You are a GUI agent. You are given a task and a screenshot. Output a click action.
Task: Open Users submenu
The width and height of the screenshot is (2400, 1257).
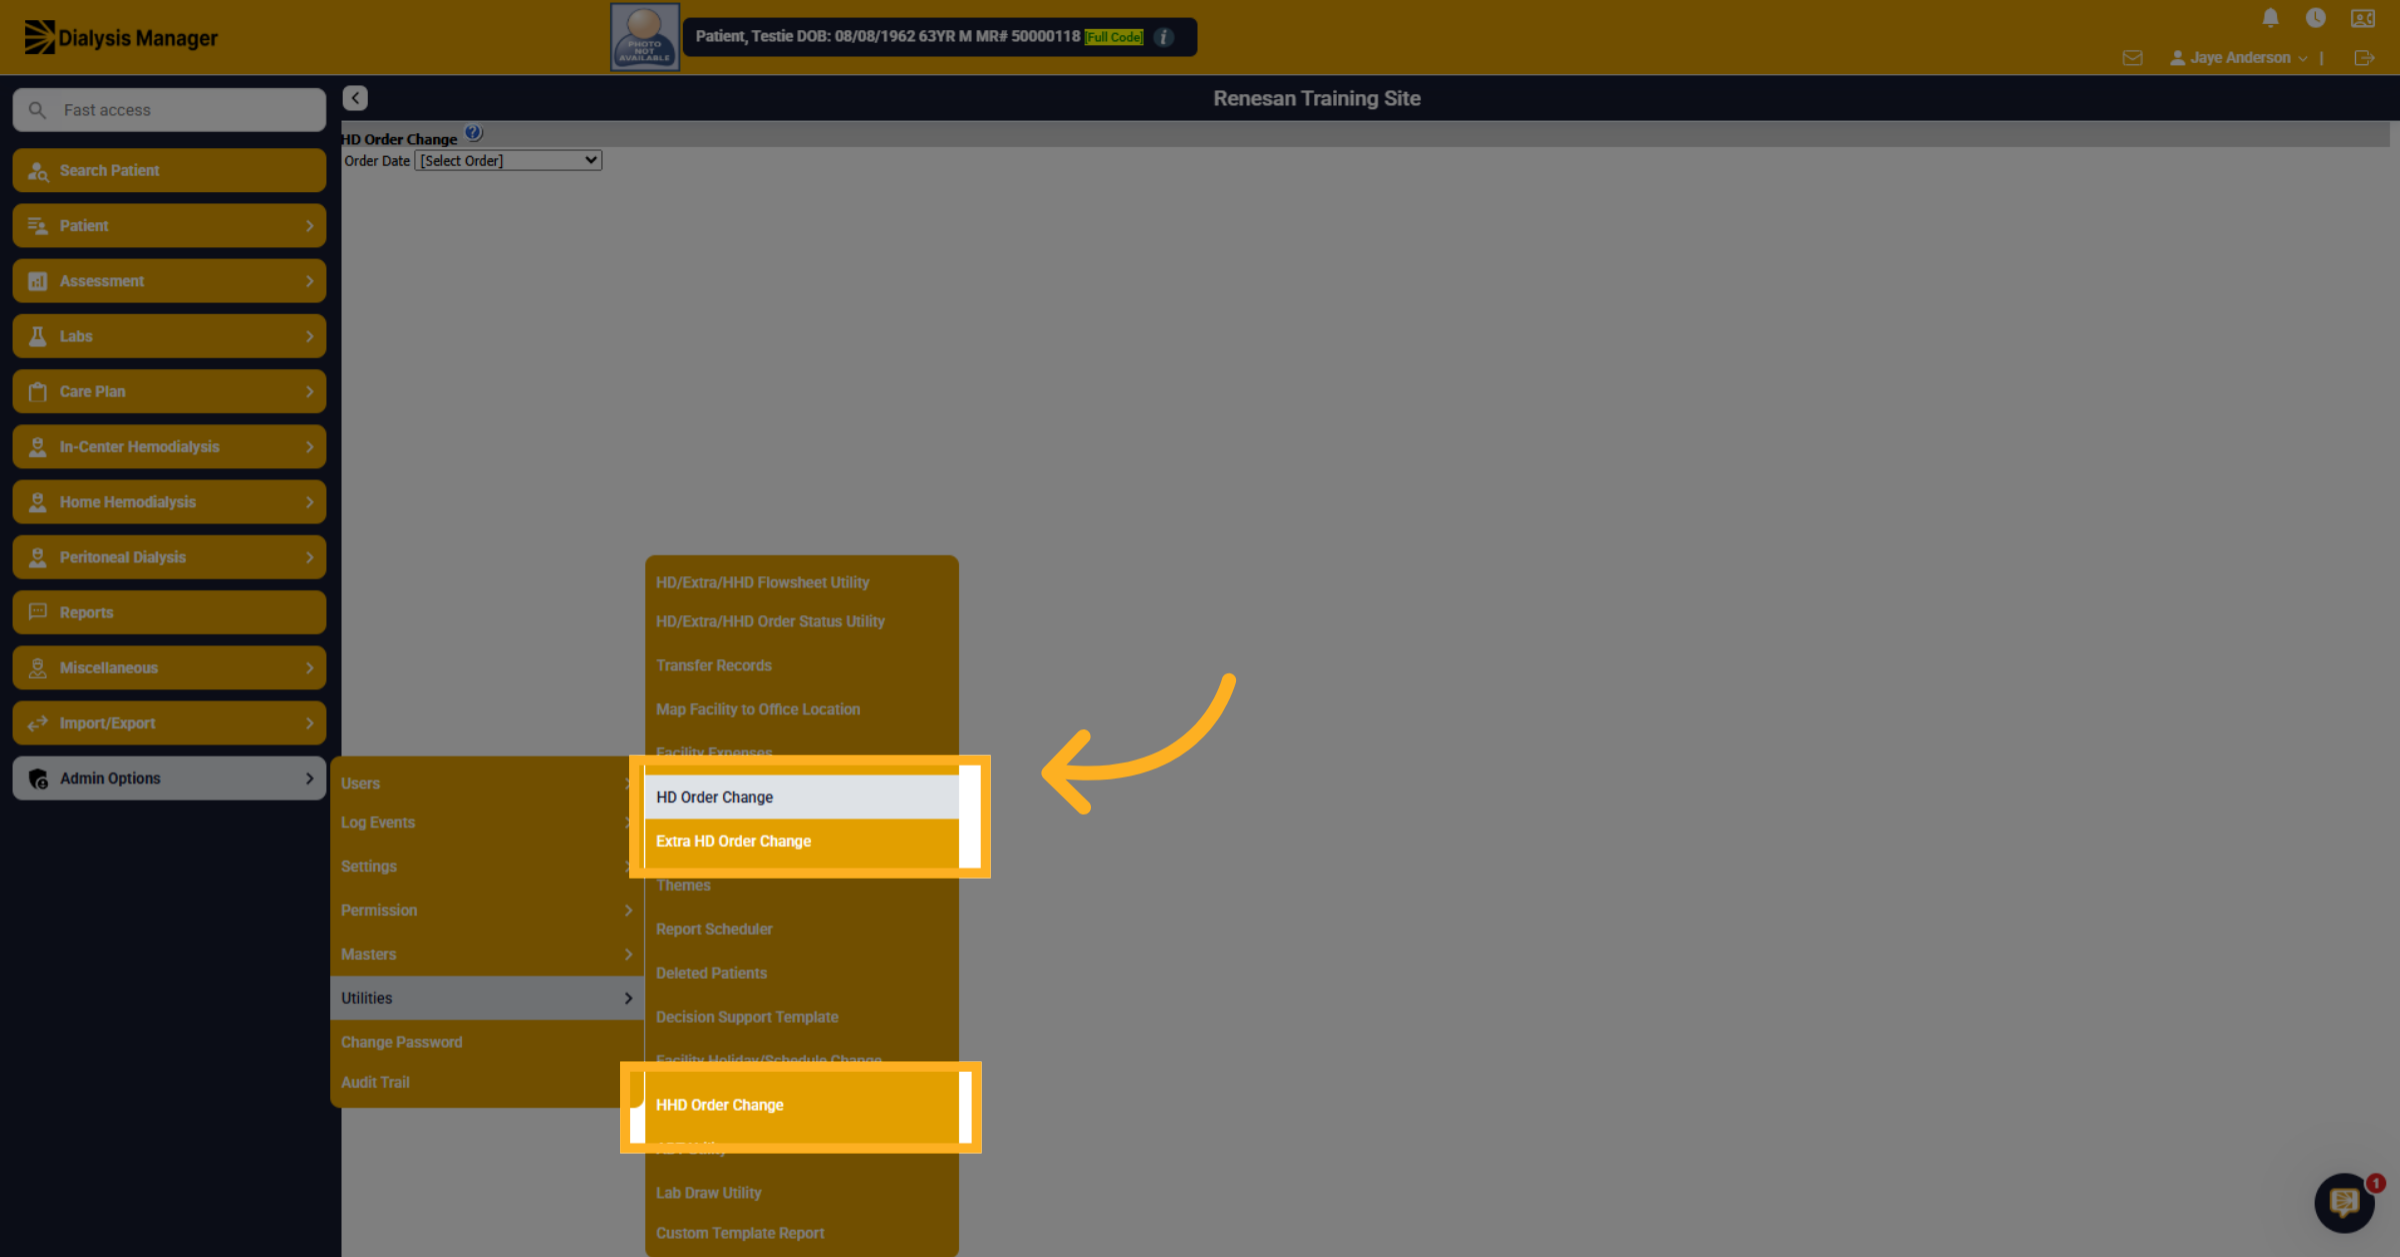(x=487, y=783)
